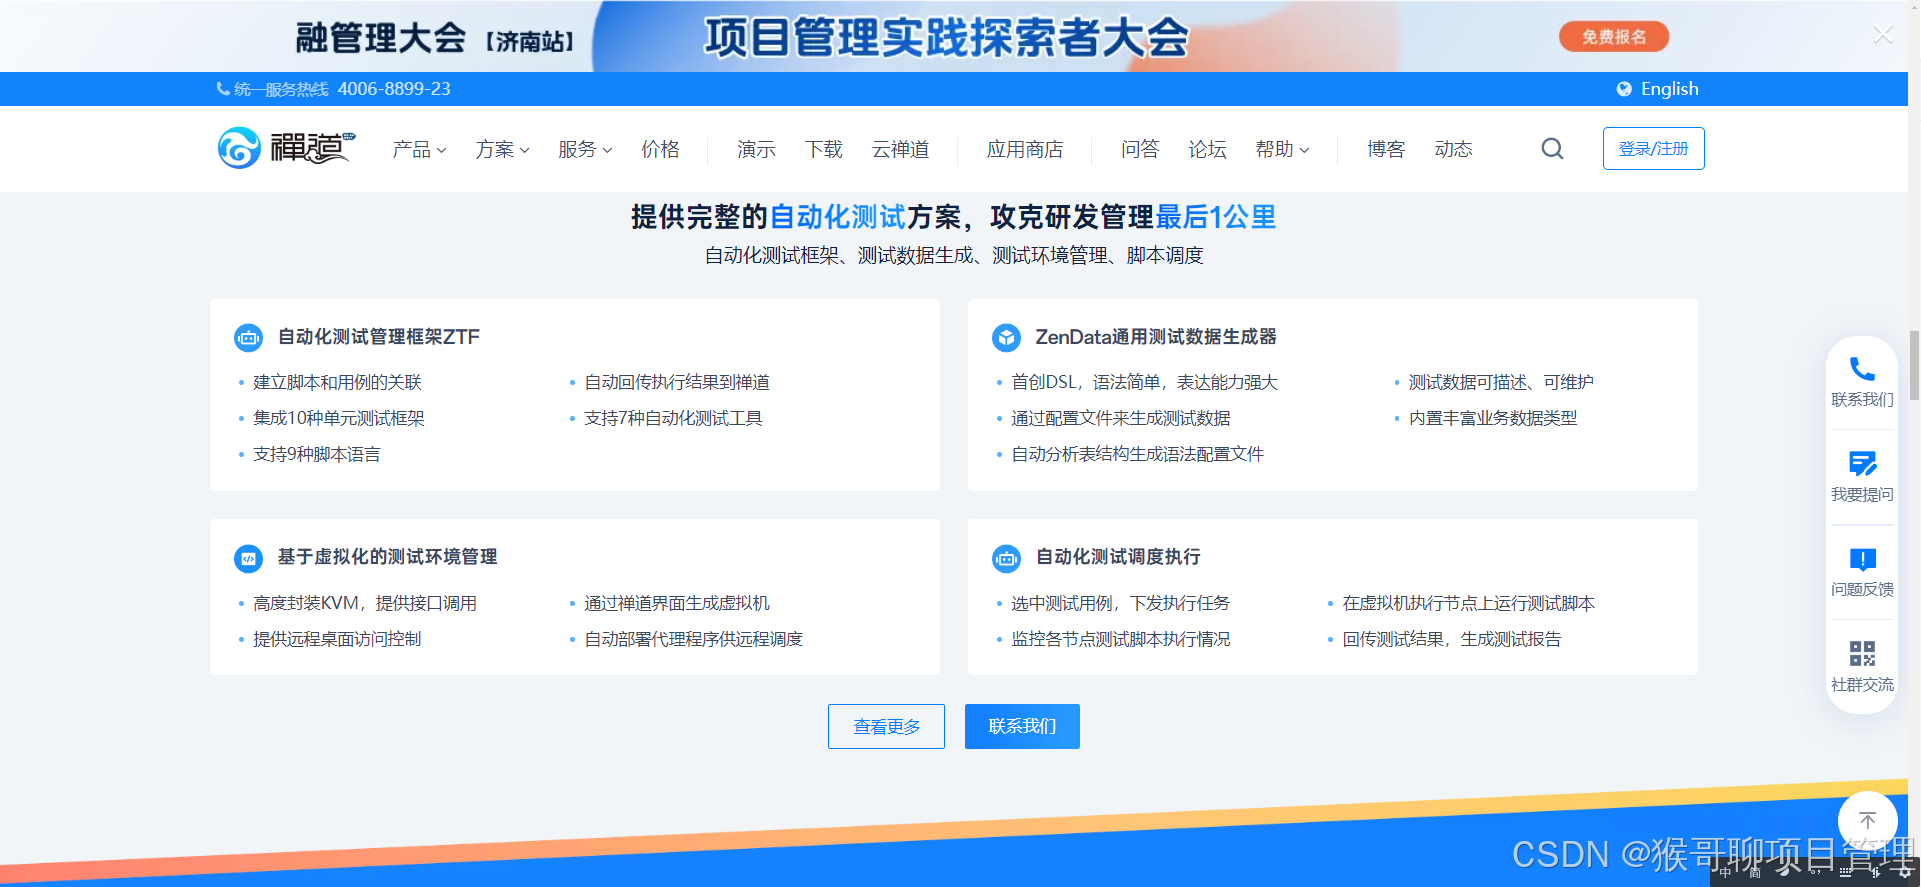
Task: Click the ZTF robot icon
Action: (248, 338)
